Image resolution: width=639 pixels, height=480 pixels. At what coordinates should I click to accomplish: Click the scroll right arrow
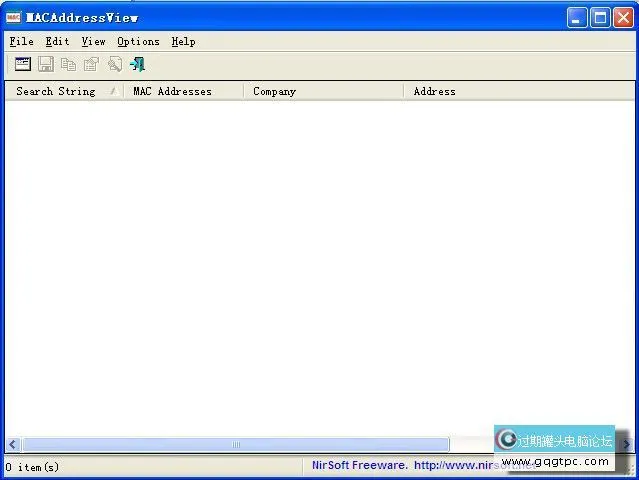pyautogui.click(x=626, y=445)
